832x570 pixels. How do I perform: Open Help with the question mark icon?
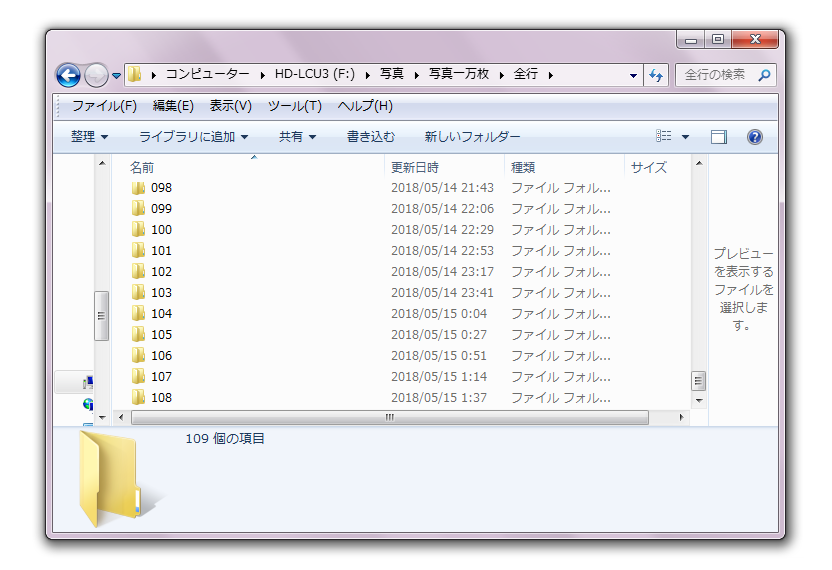tap(755, 137)
